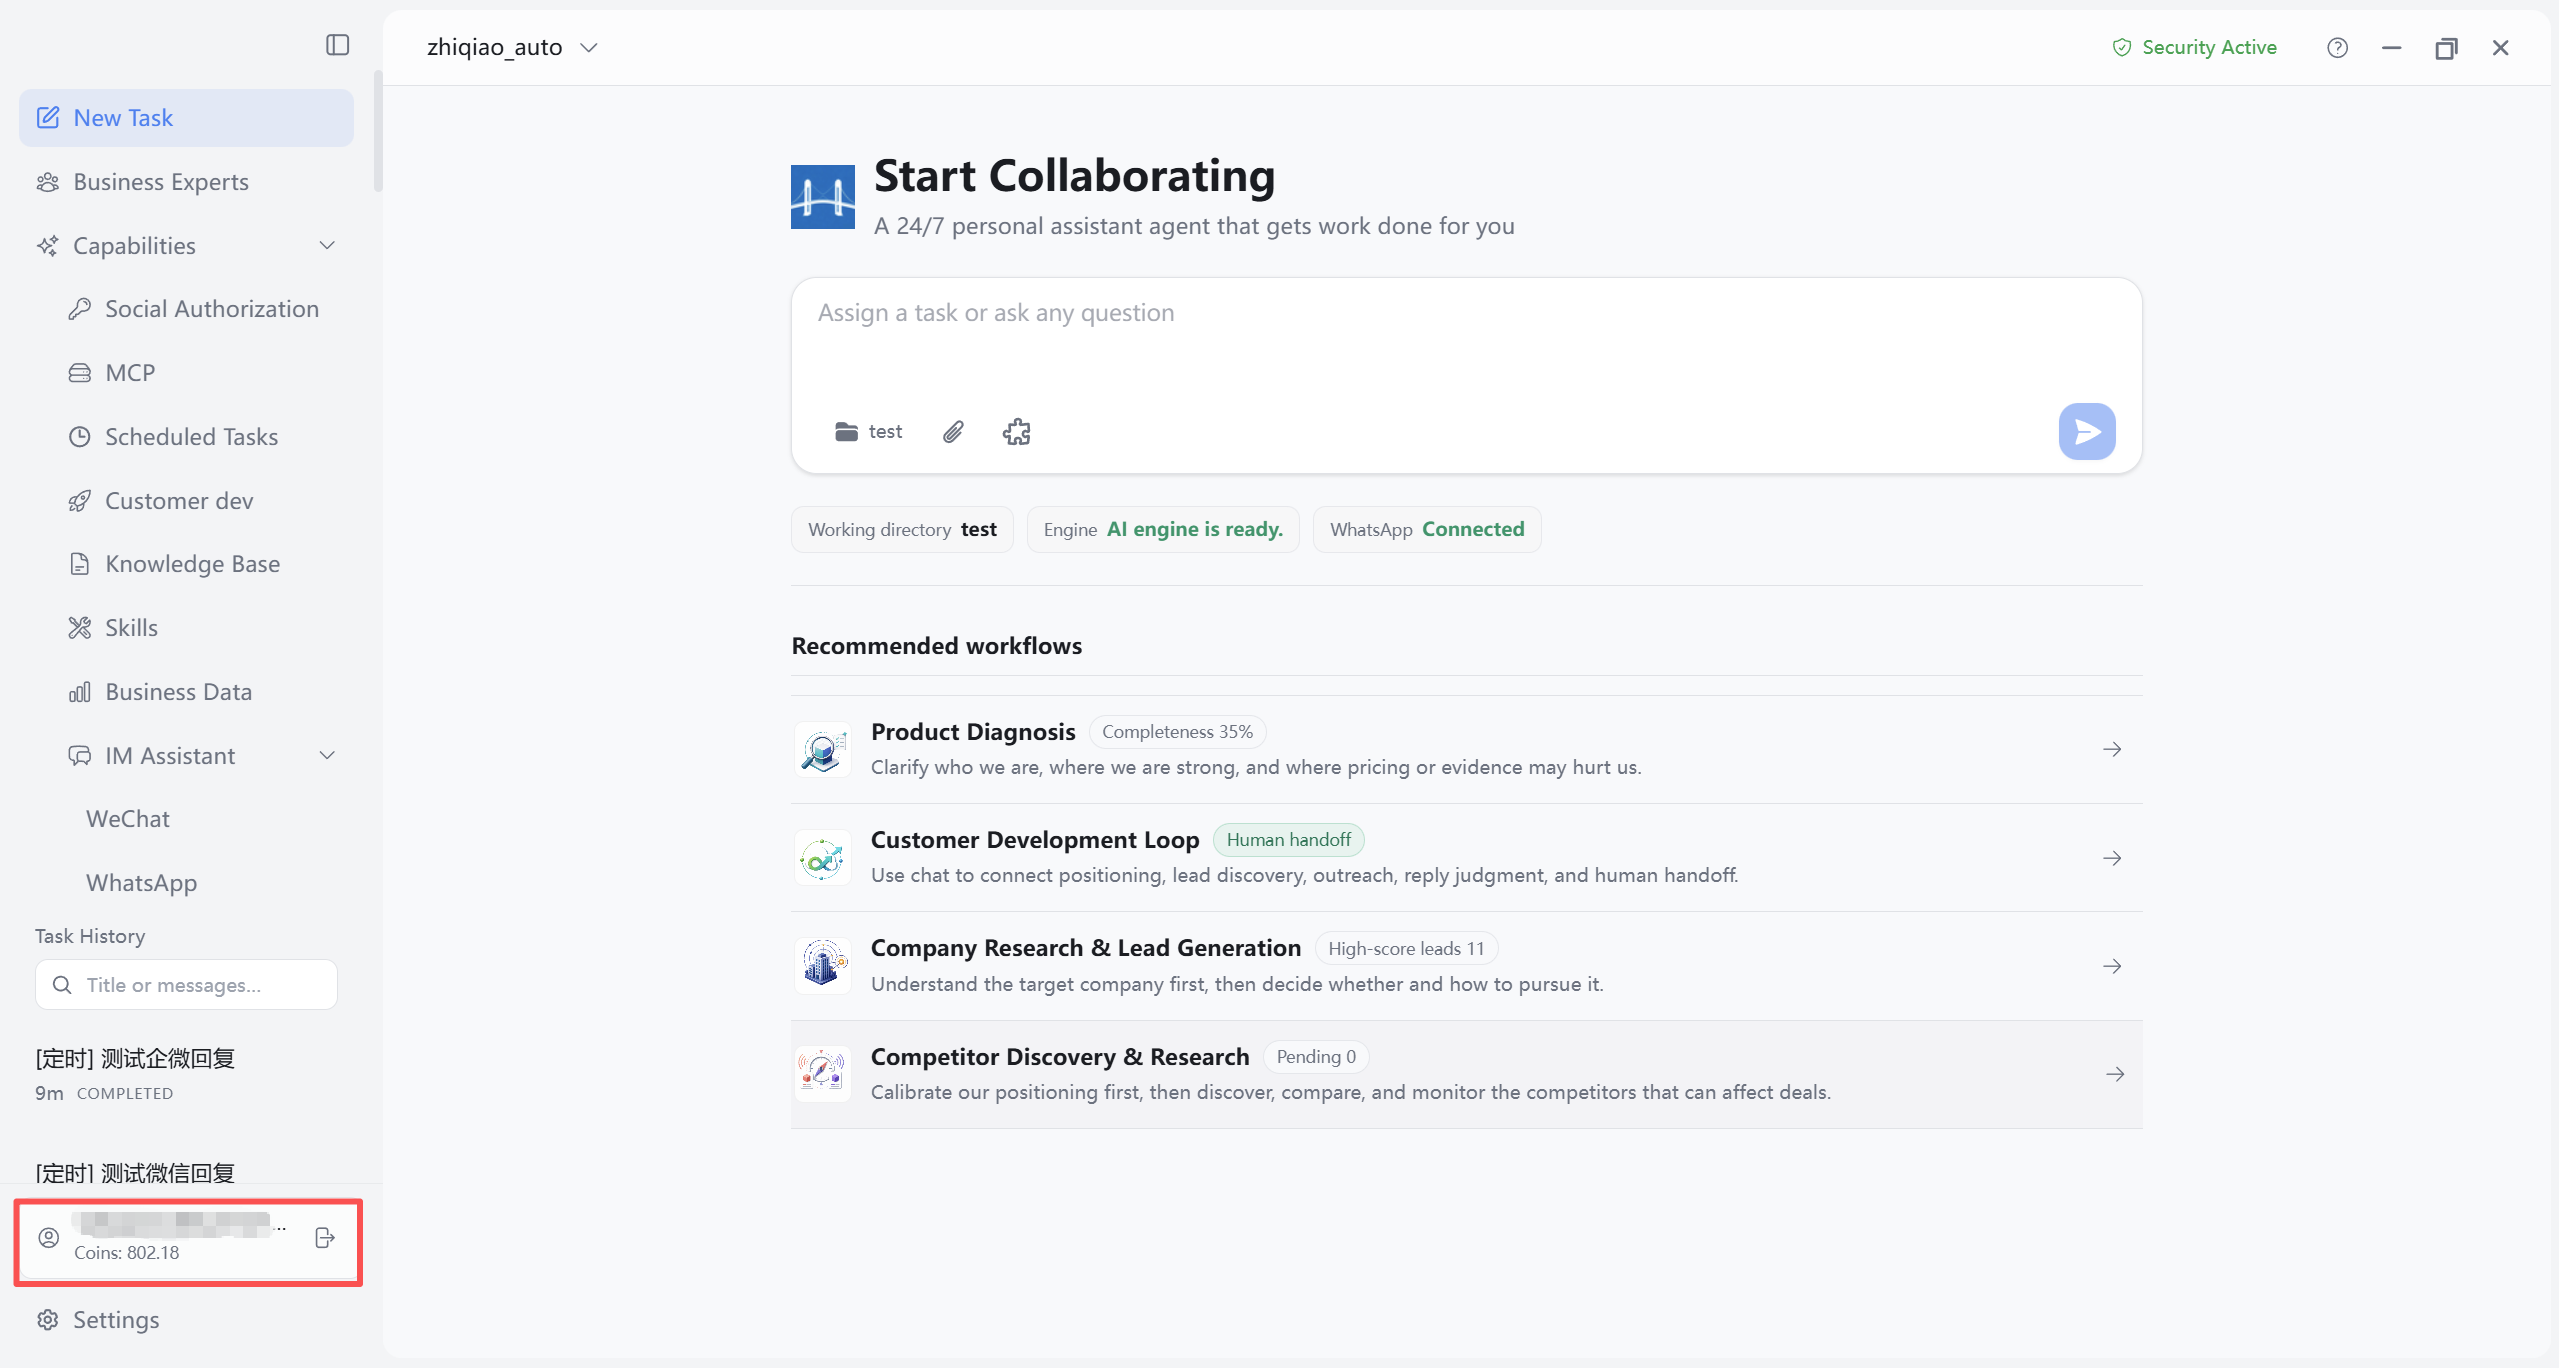This screenshot has width=2559, height=1368.
Task: Click the attach file paperclip icon
Action: (x=953, y=431)
